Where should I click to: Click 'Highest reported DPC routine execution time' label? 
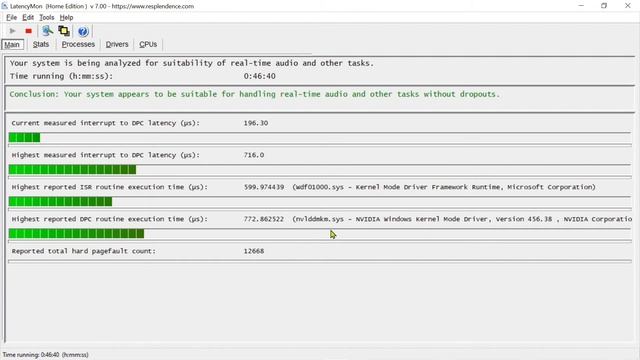coord(110,219)
